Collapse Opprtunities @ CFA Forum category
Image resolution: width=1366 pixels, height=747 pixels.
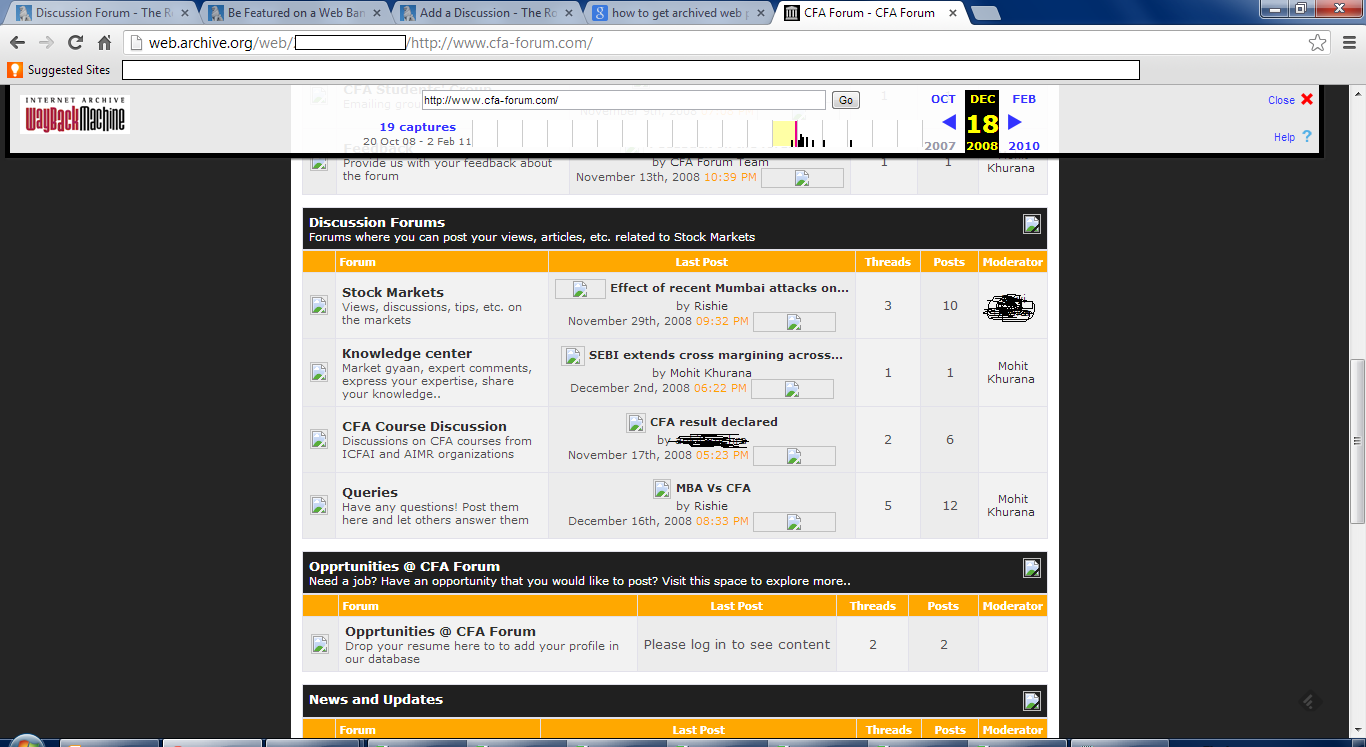click(1032, 568)
